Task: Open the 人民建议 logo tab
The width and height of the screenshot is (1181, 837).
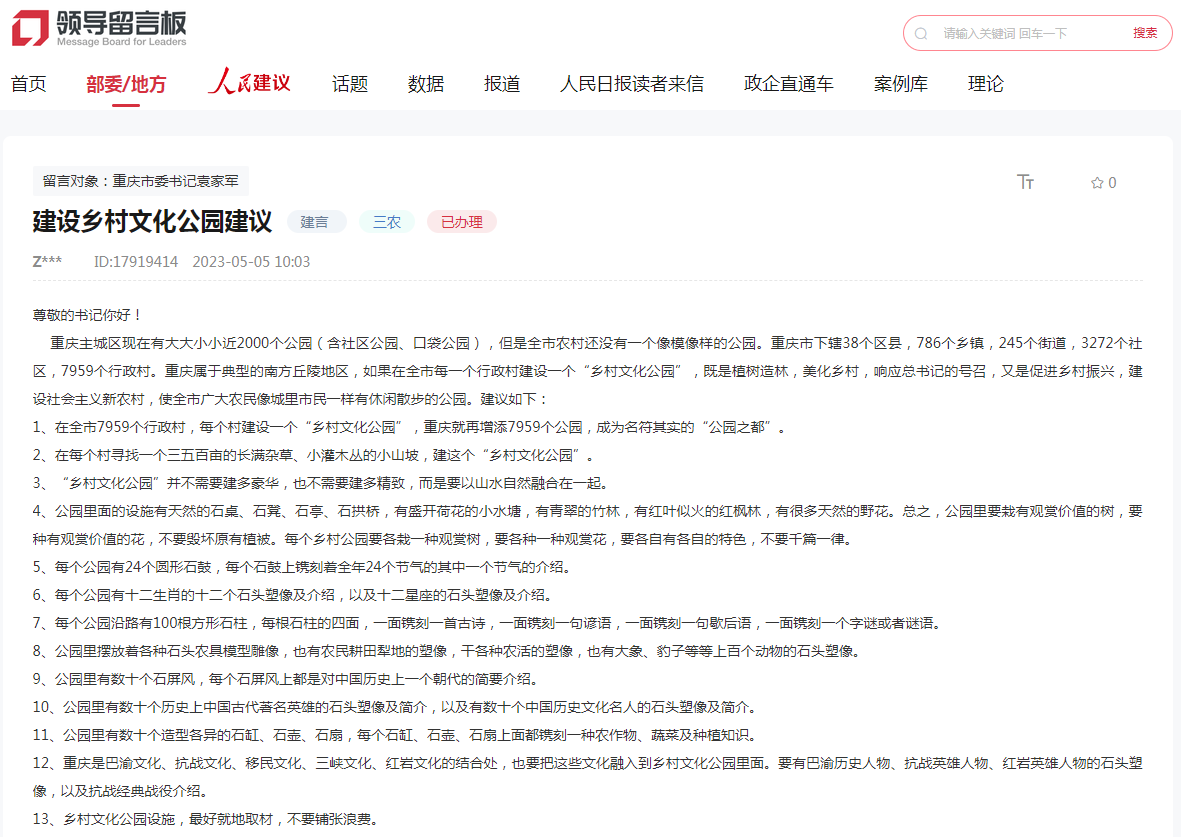Action: [249, 83]
